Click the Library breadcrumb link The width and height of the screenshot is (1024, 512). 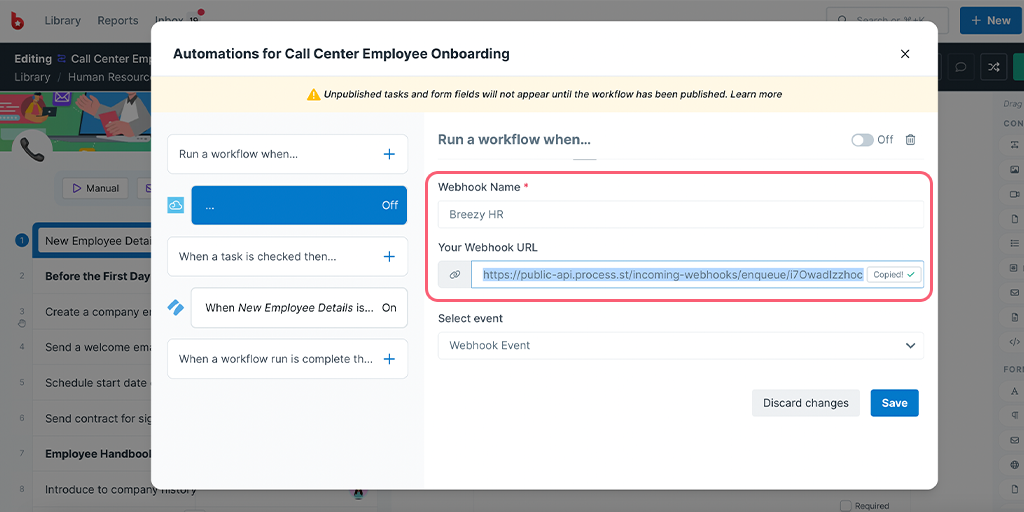coord(32,77)
